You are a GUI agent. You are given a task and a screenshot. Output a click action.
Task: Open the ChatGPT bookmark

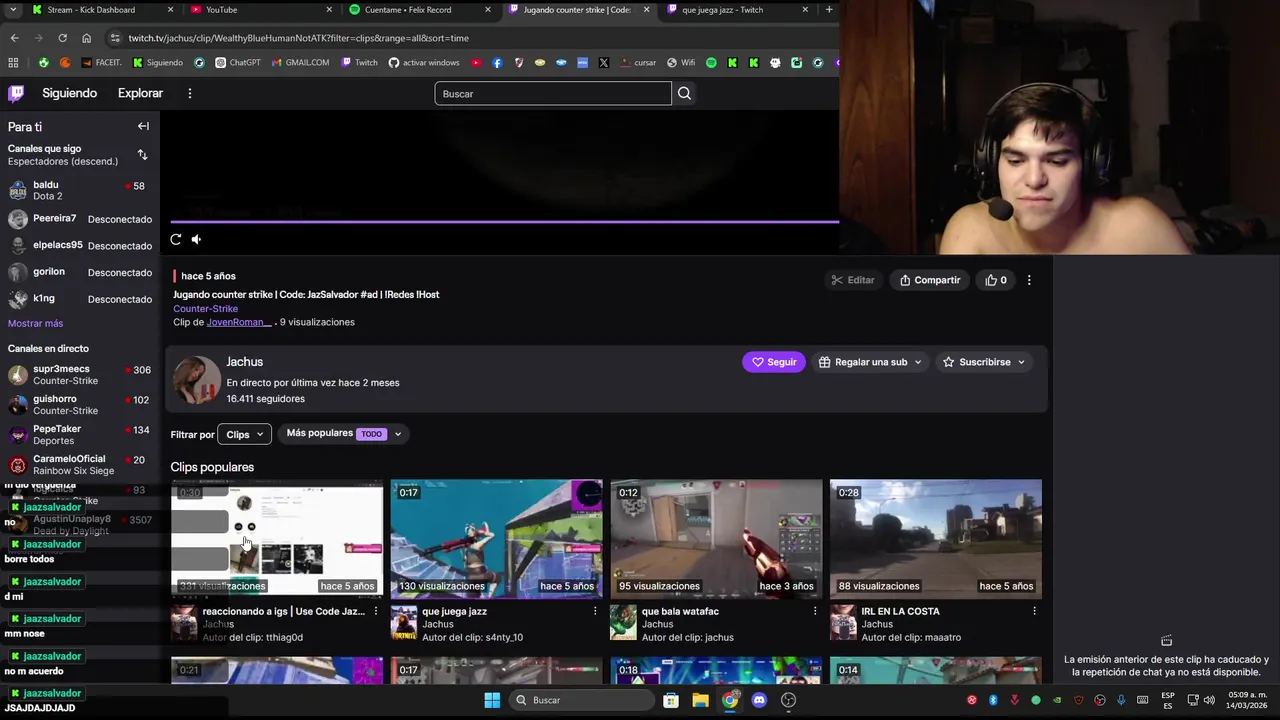pyautogui.click(x=238, y=62)
